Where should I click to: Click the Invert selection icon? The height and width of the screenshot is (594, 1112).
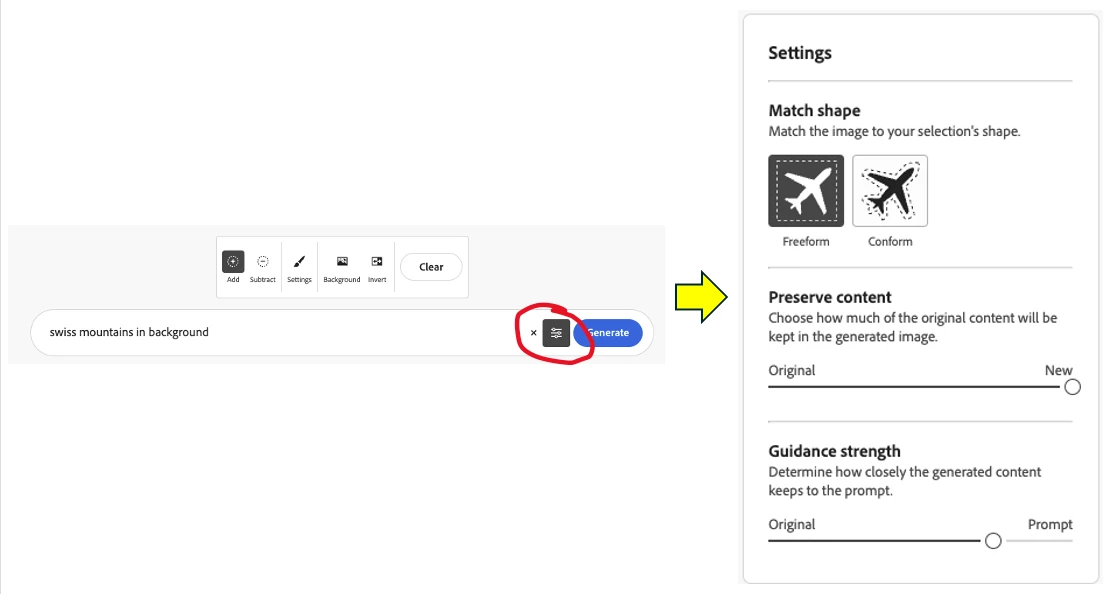[377, 267]
